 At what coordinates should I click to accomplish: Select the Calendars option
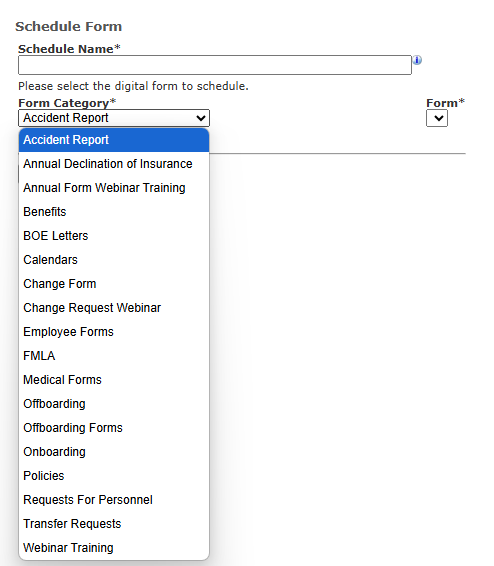(114, 260)
